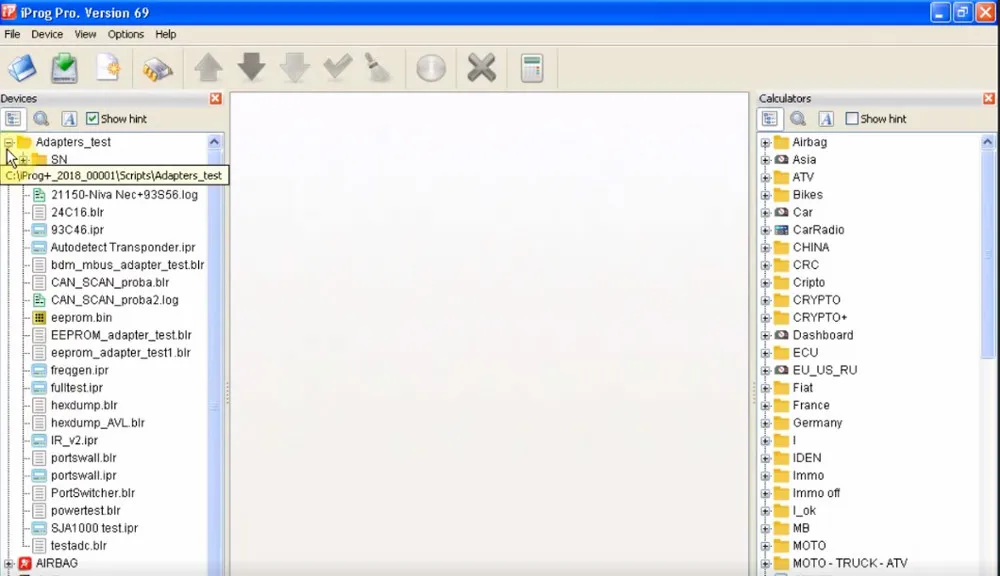
Task: Expand the CHINA folder
Action: click(x=765, y=248)
